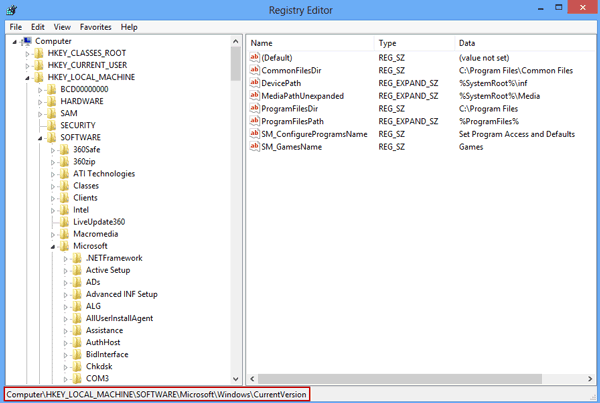Select the AuthHost key label
Viewport: 600px width, 403px height.
[103, 343]
